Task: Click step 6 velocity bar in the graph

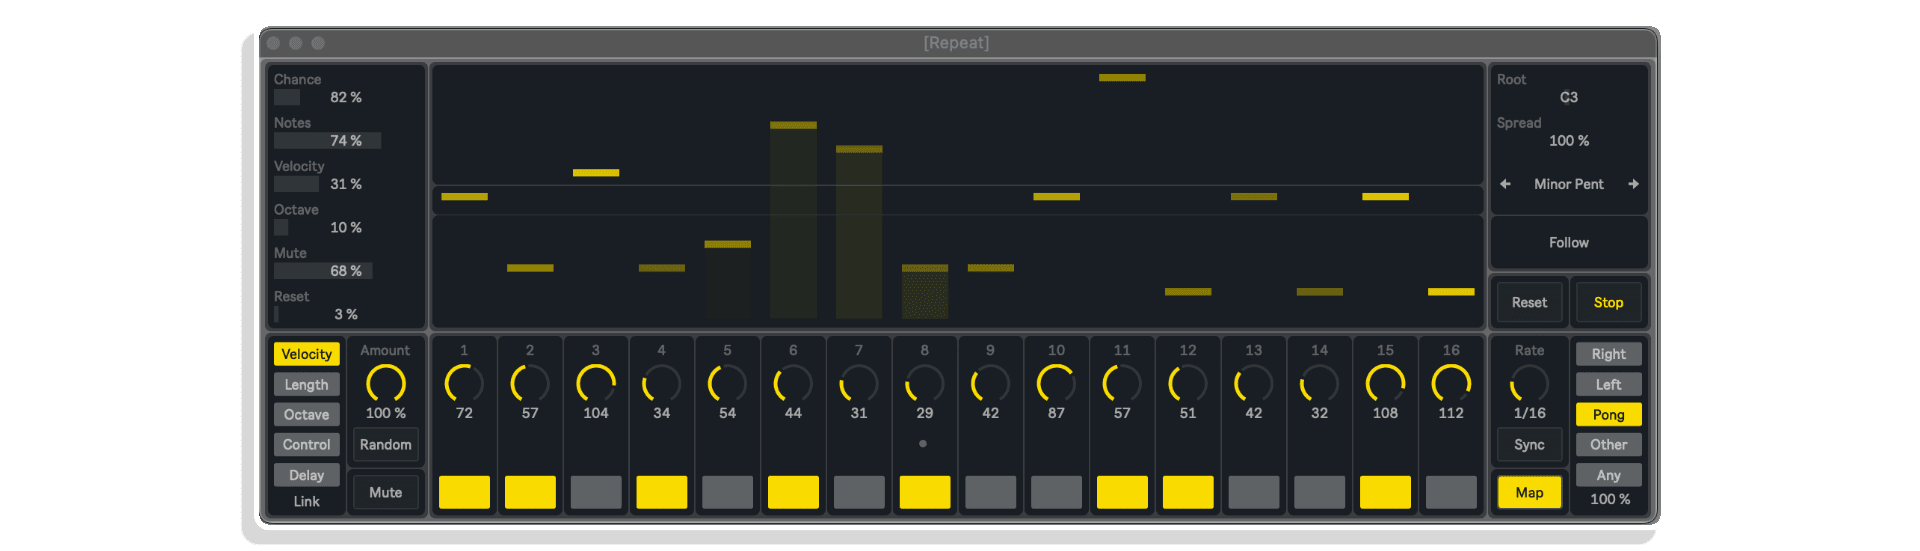Action: pyautogui.click(x=793, y=220)
